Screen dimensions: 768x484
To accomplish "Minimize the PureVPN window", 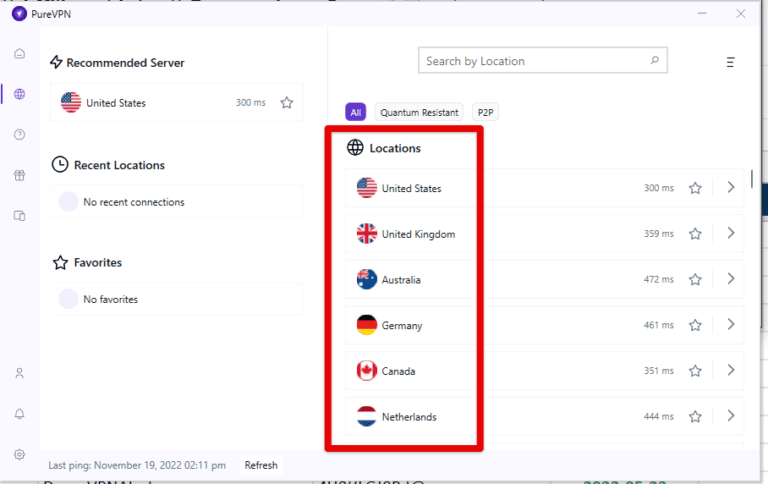I will 702,13.
